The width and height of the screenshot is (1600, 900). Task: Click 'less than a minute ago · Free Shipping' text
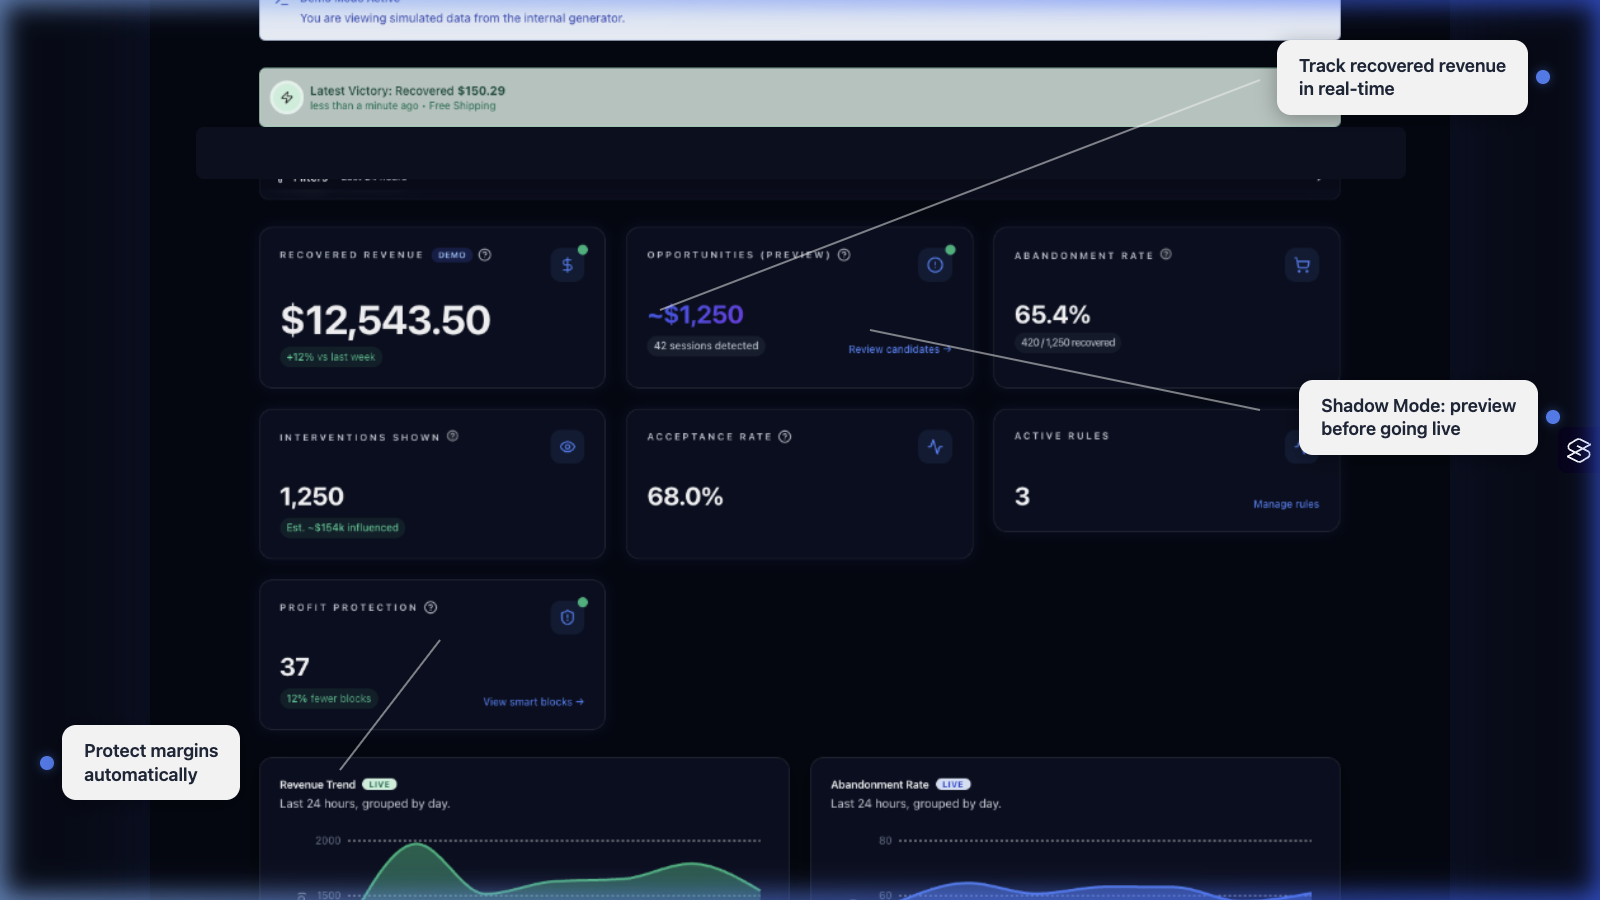click(402, 106)
